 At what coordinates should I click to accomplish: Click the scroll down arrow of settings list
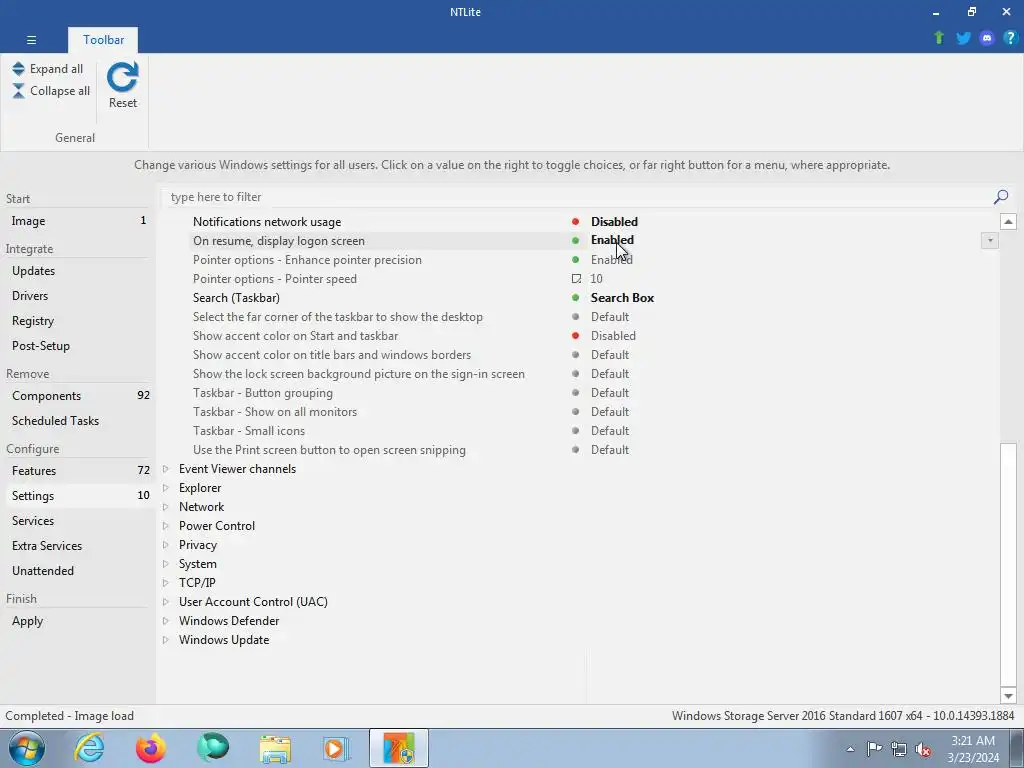click(1008, 696)
